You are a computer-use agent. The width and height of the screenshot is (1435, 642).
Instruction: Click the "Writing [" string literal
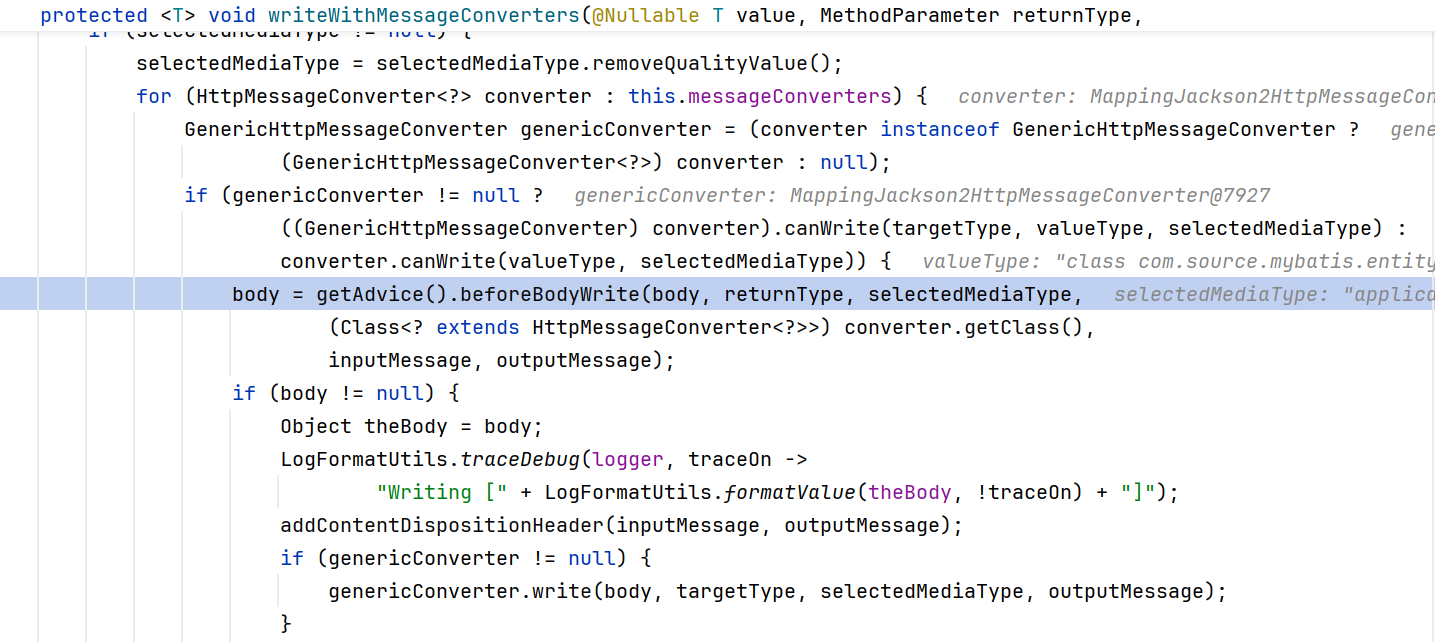pos(442,492)
